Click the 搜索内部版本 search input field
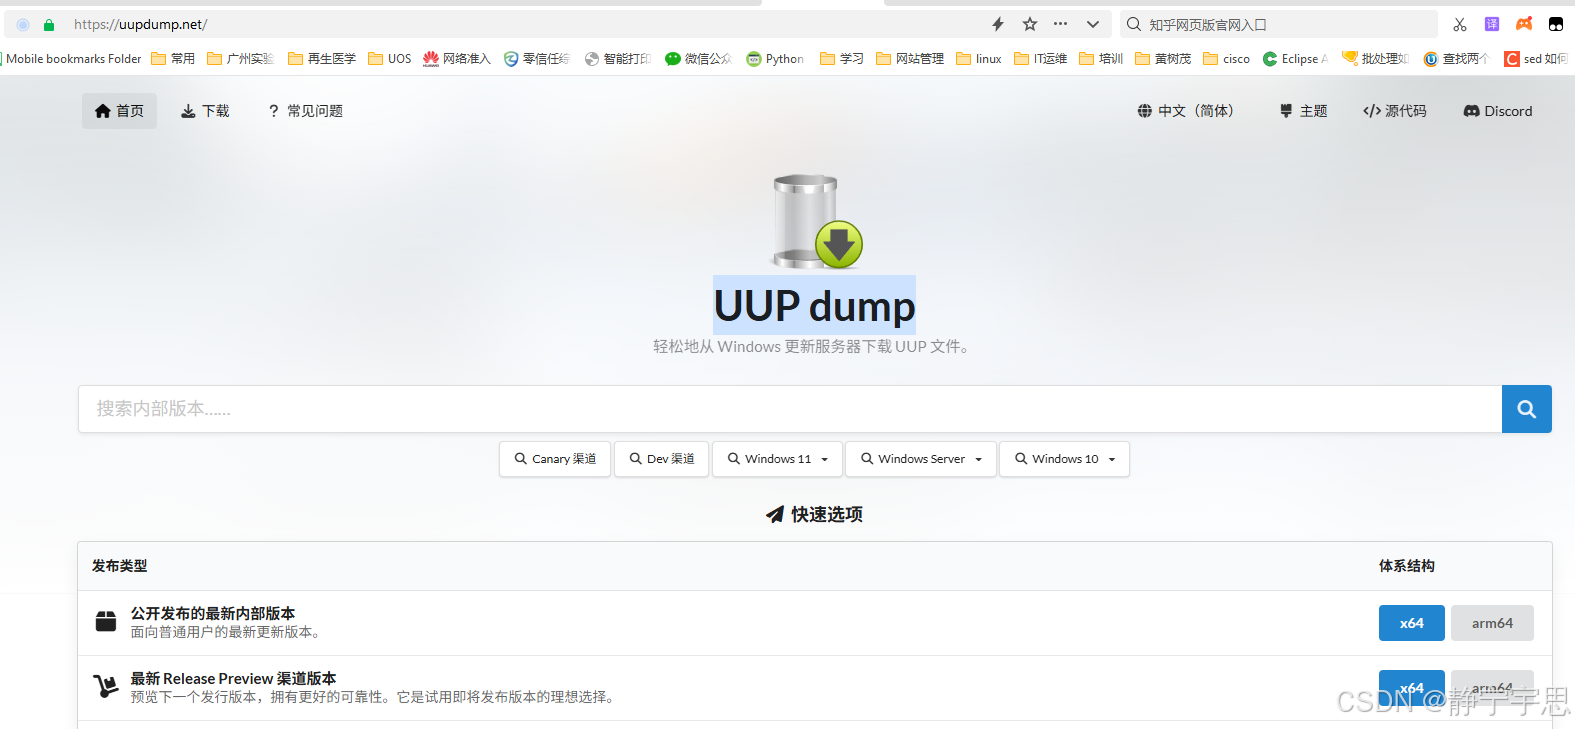Screen dimensions: 1575x729 [x=790, y=409]
